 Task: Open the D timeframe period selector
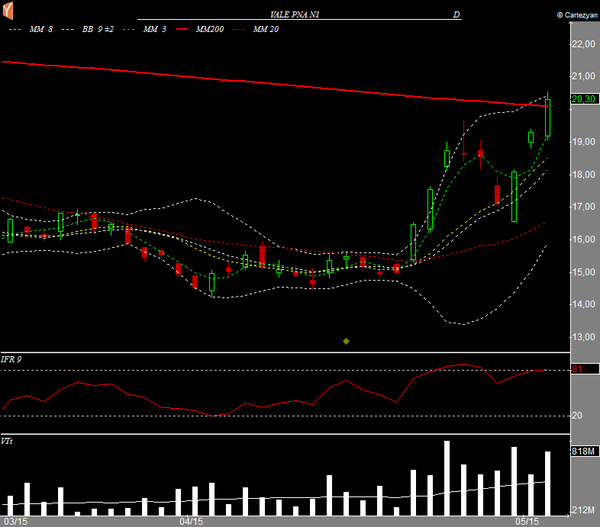456,15
